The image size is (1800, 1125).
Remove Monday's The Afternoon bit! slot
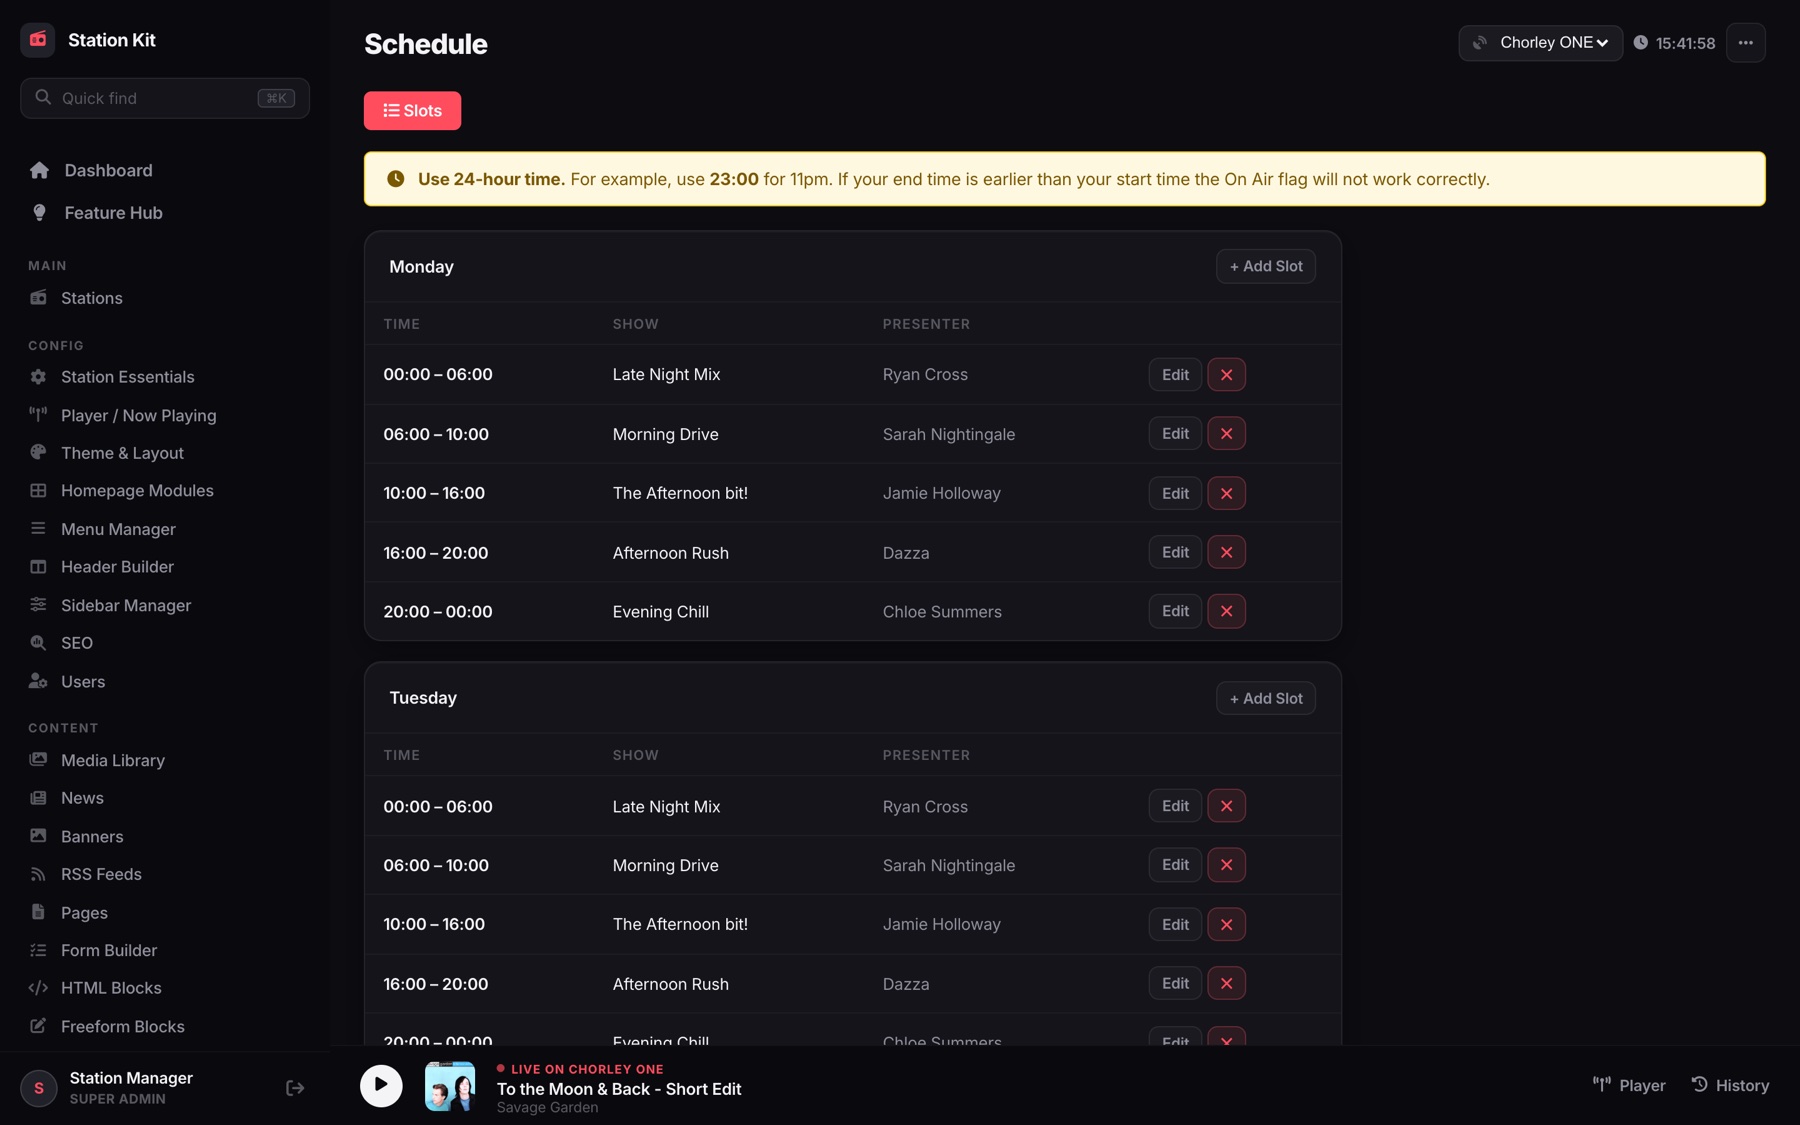1226,493
